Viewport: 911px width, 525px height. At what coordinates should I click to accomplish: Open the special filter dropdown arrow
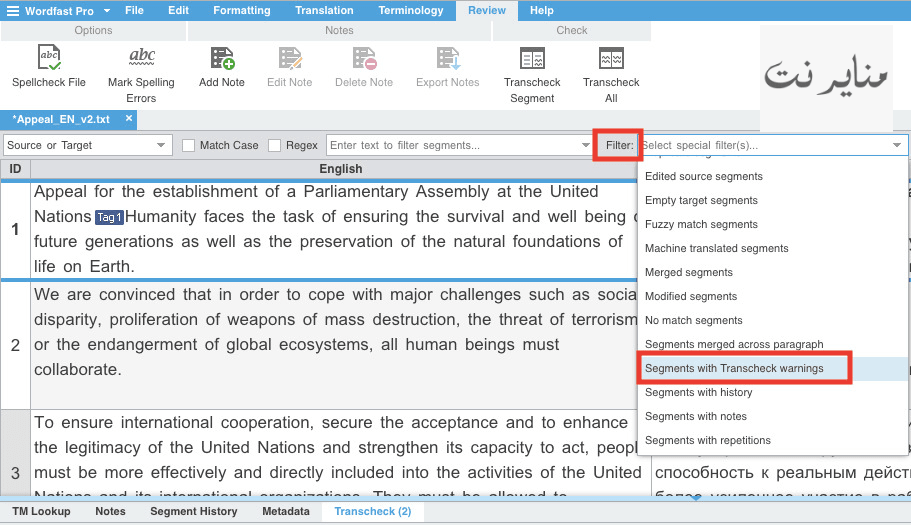[897, 145]
